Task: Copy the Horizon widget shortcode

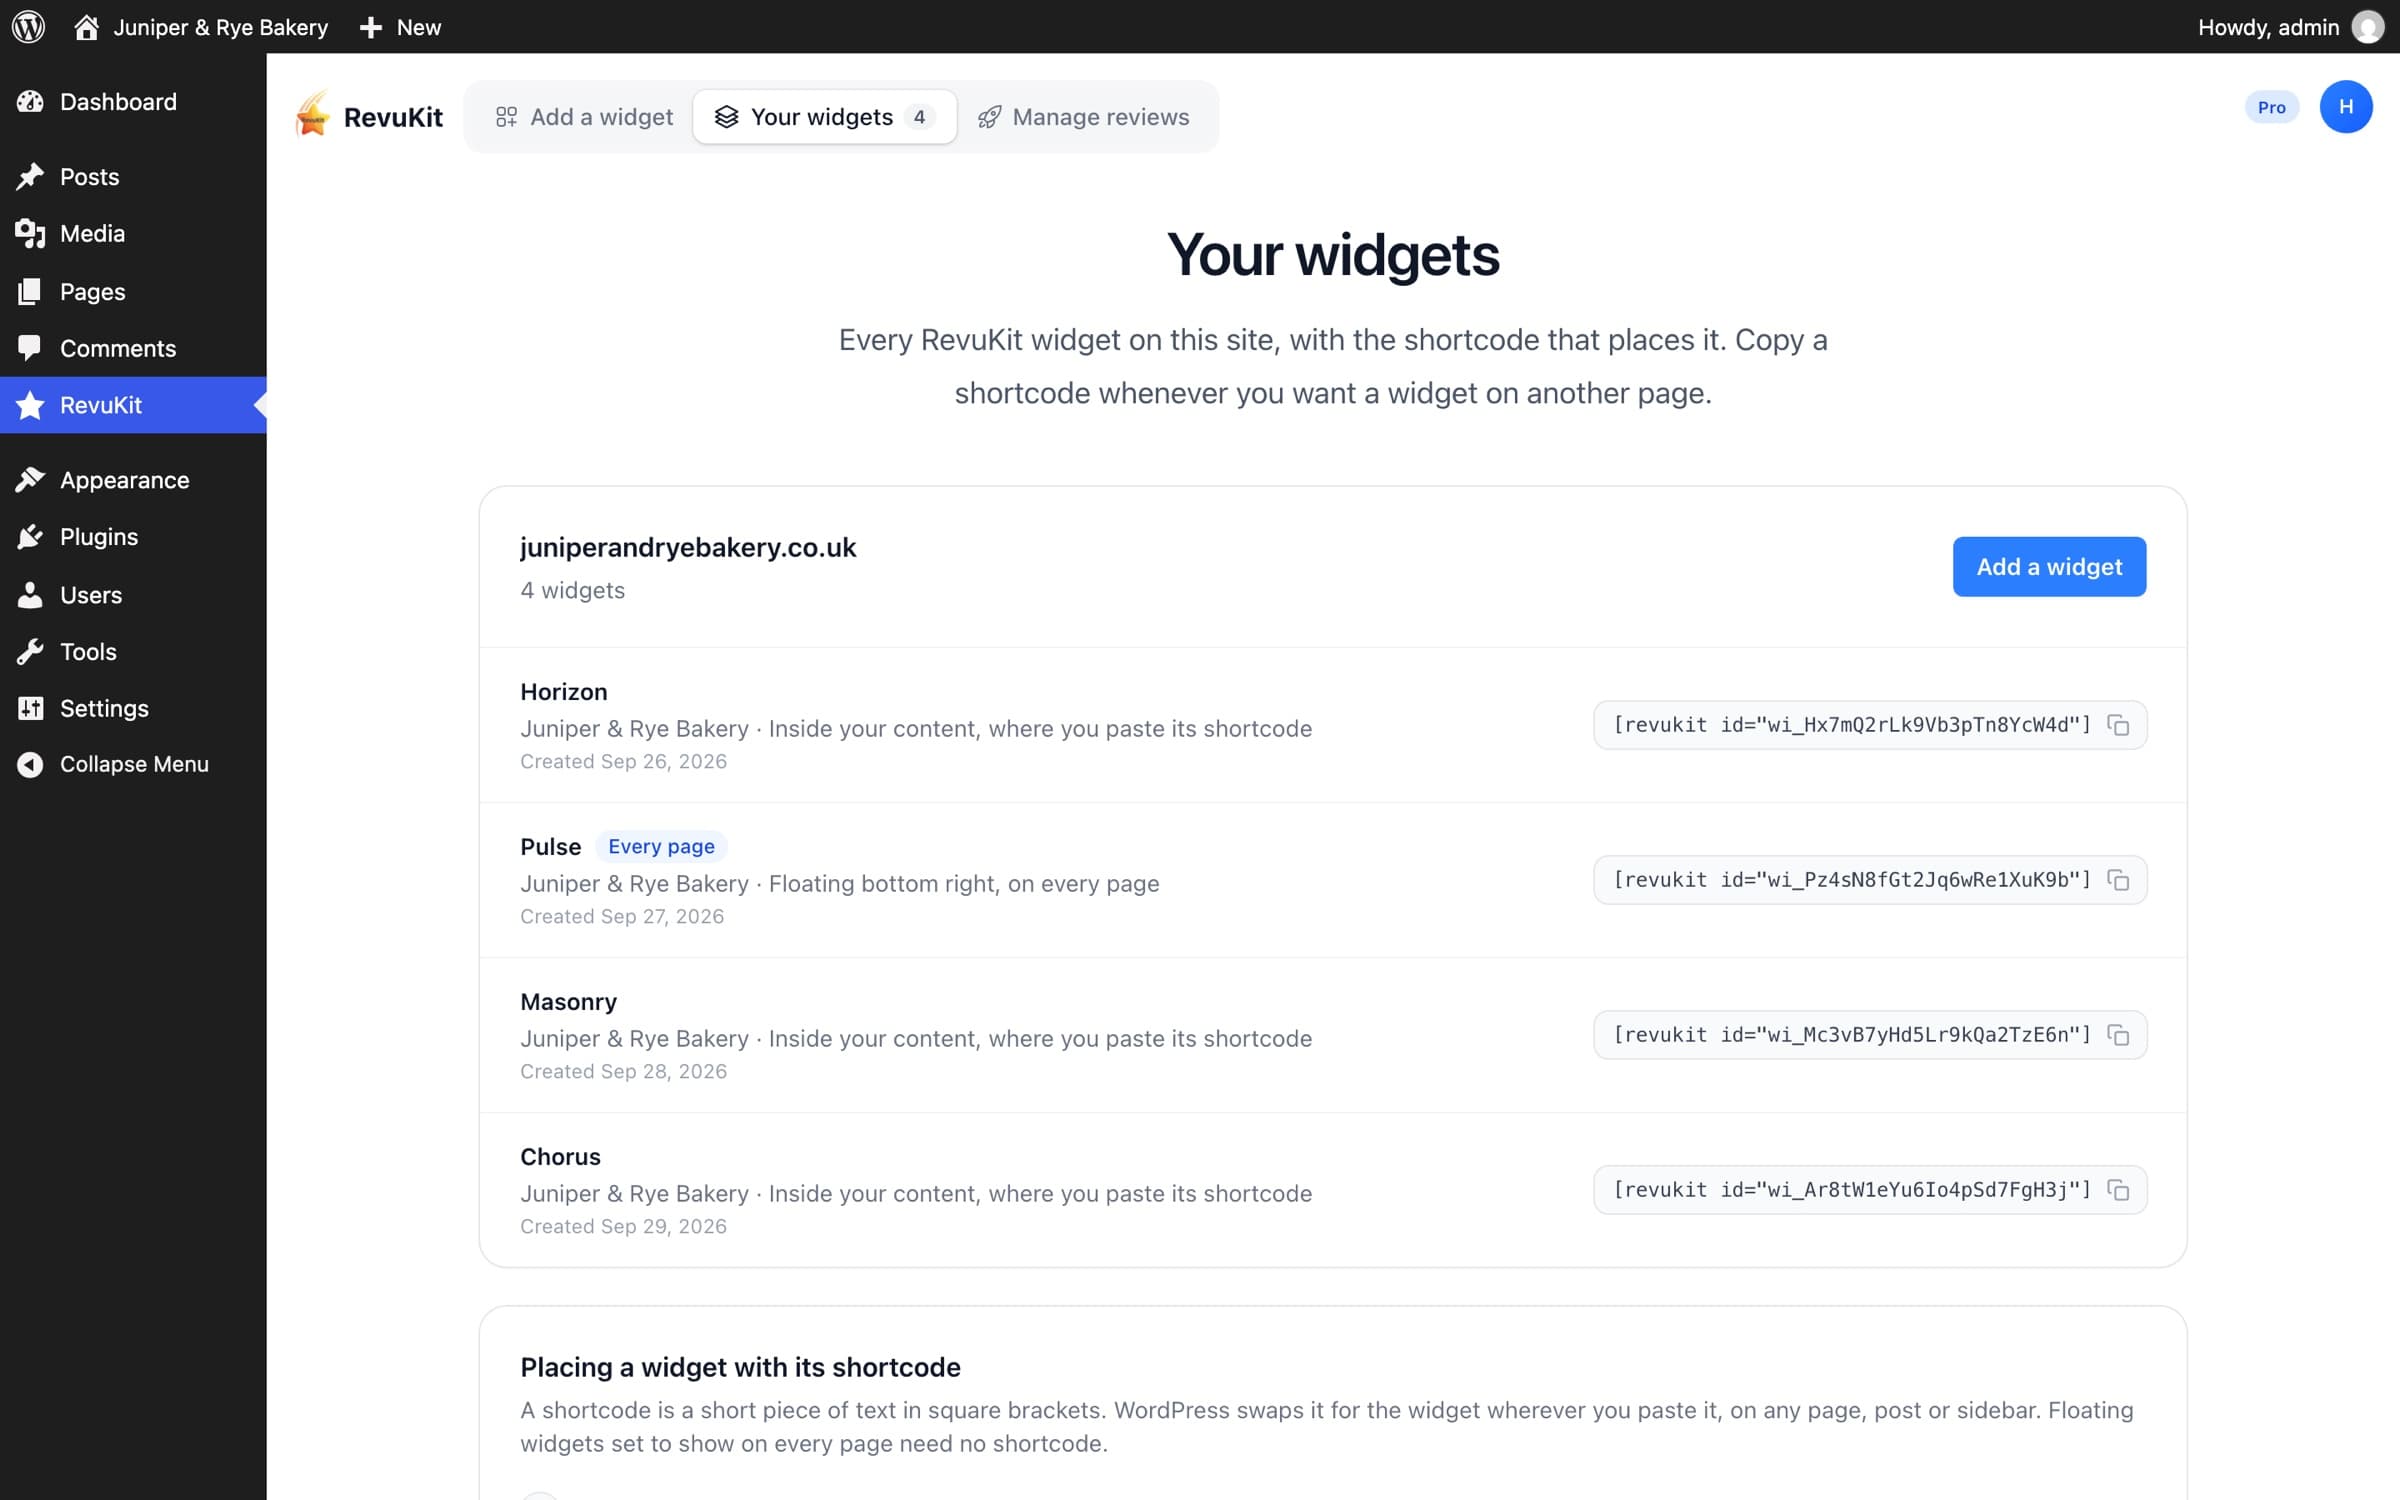Action: [x=2118, y=725]
